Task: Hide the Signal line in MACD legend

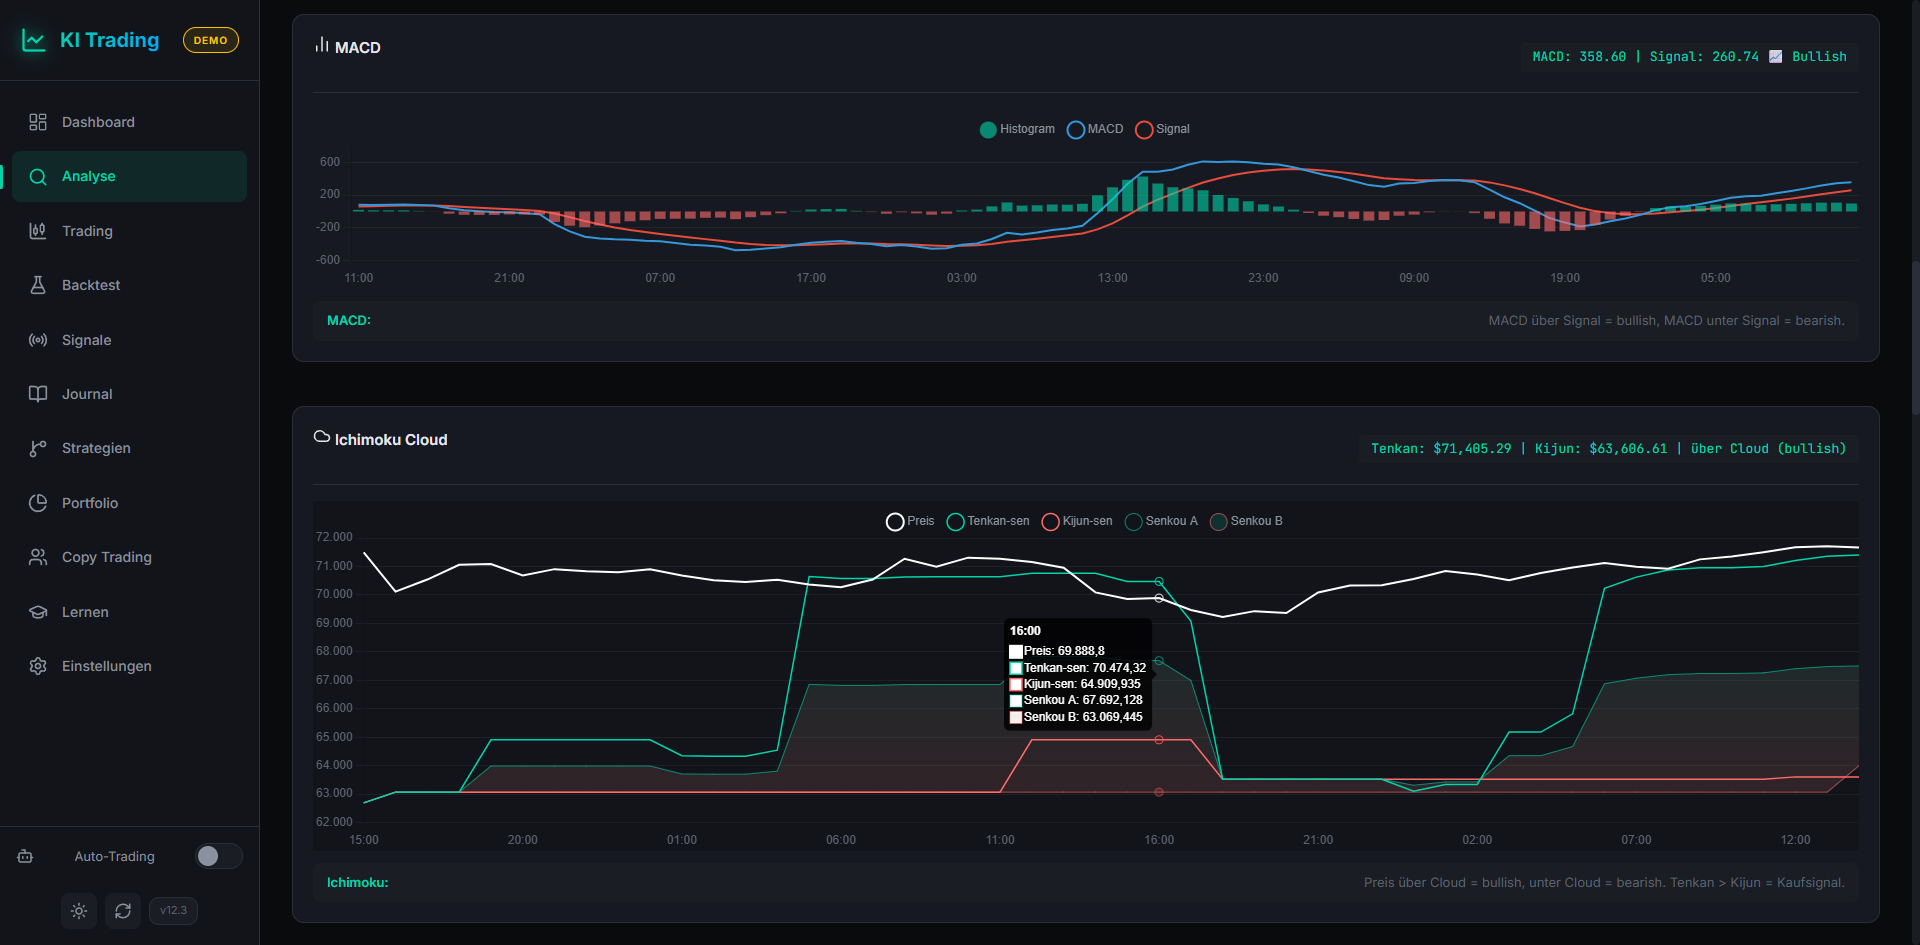Action: pos(1163,129)
